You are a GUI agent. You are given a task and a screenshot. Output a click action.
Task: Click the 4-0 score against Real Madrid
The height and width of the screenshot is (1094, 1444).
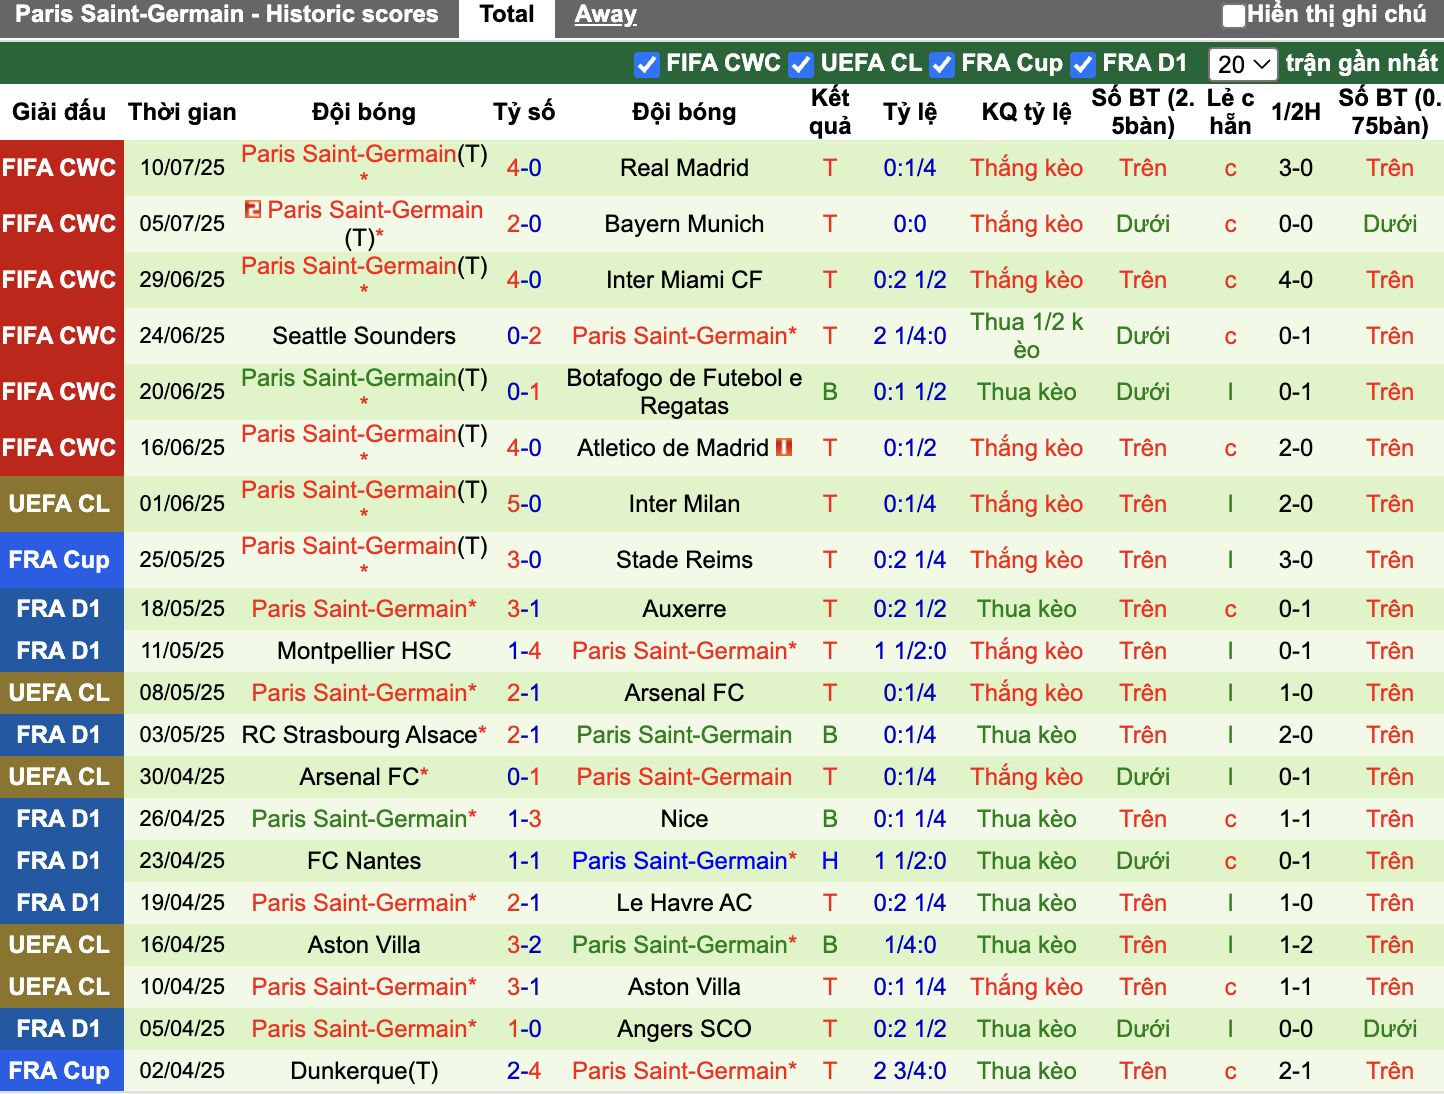click(x=524, y=167)
